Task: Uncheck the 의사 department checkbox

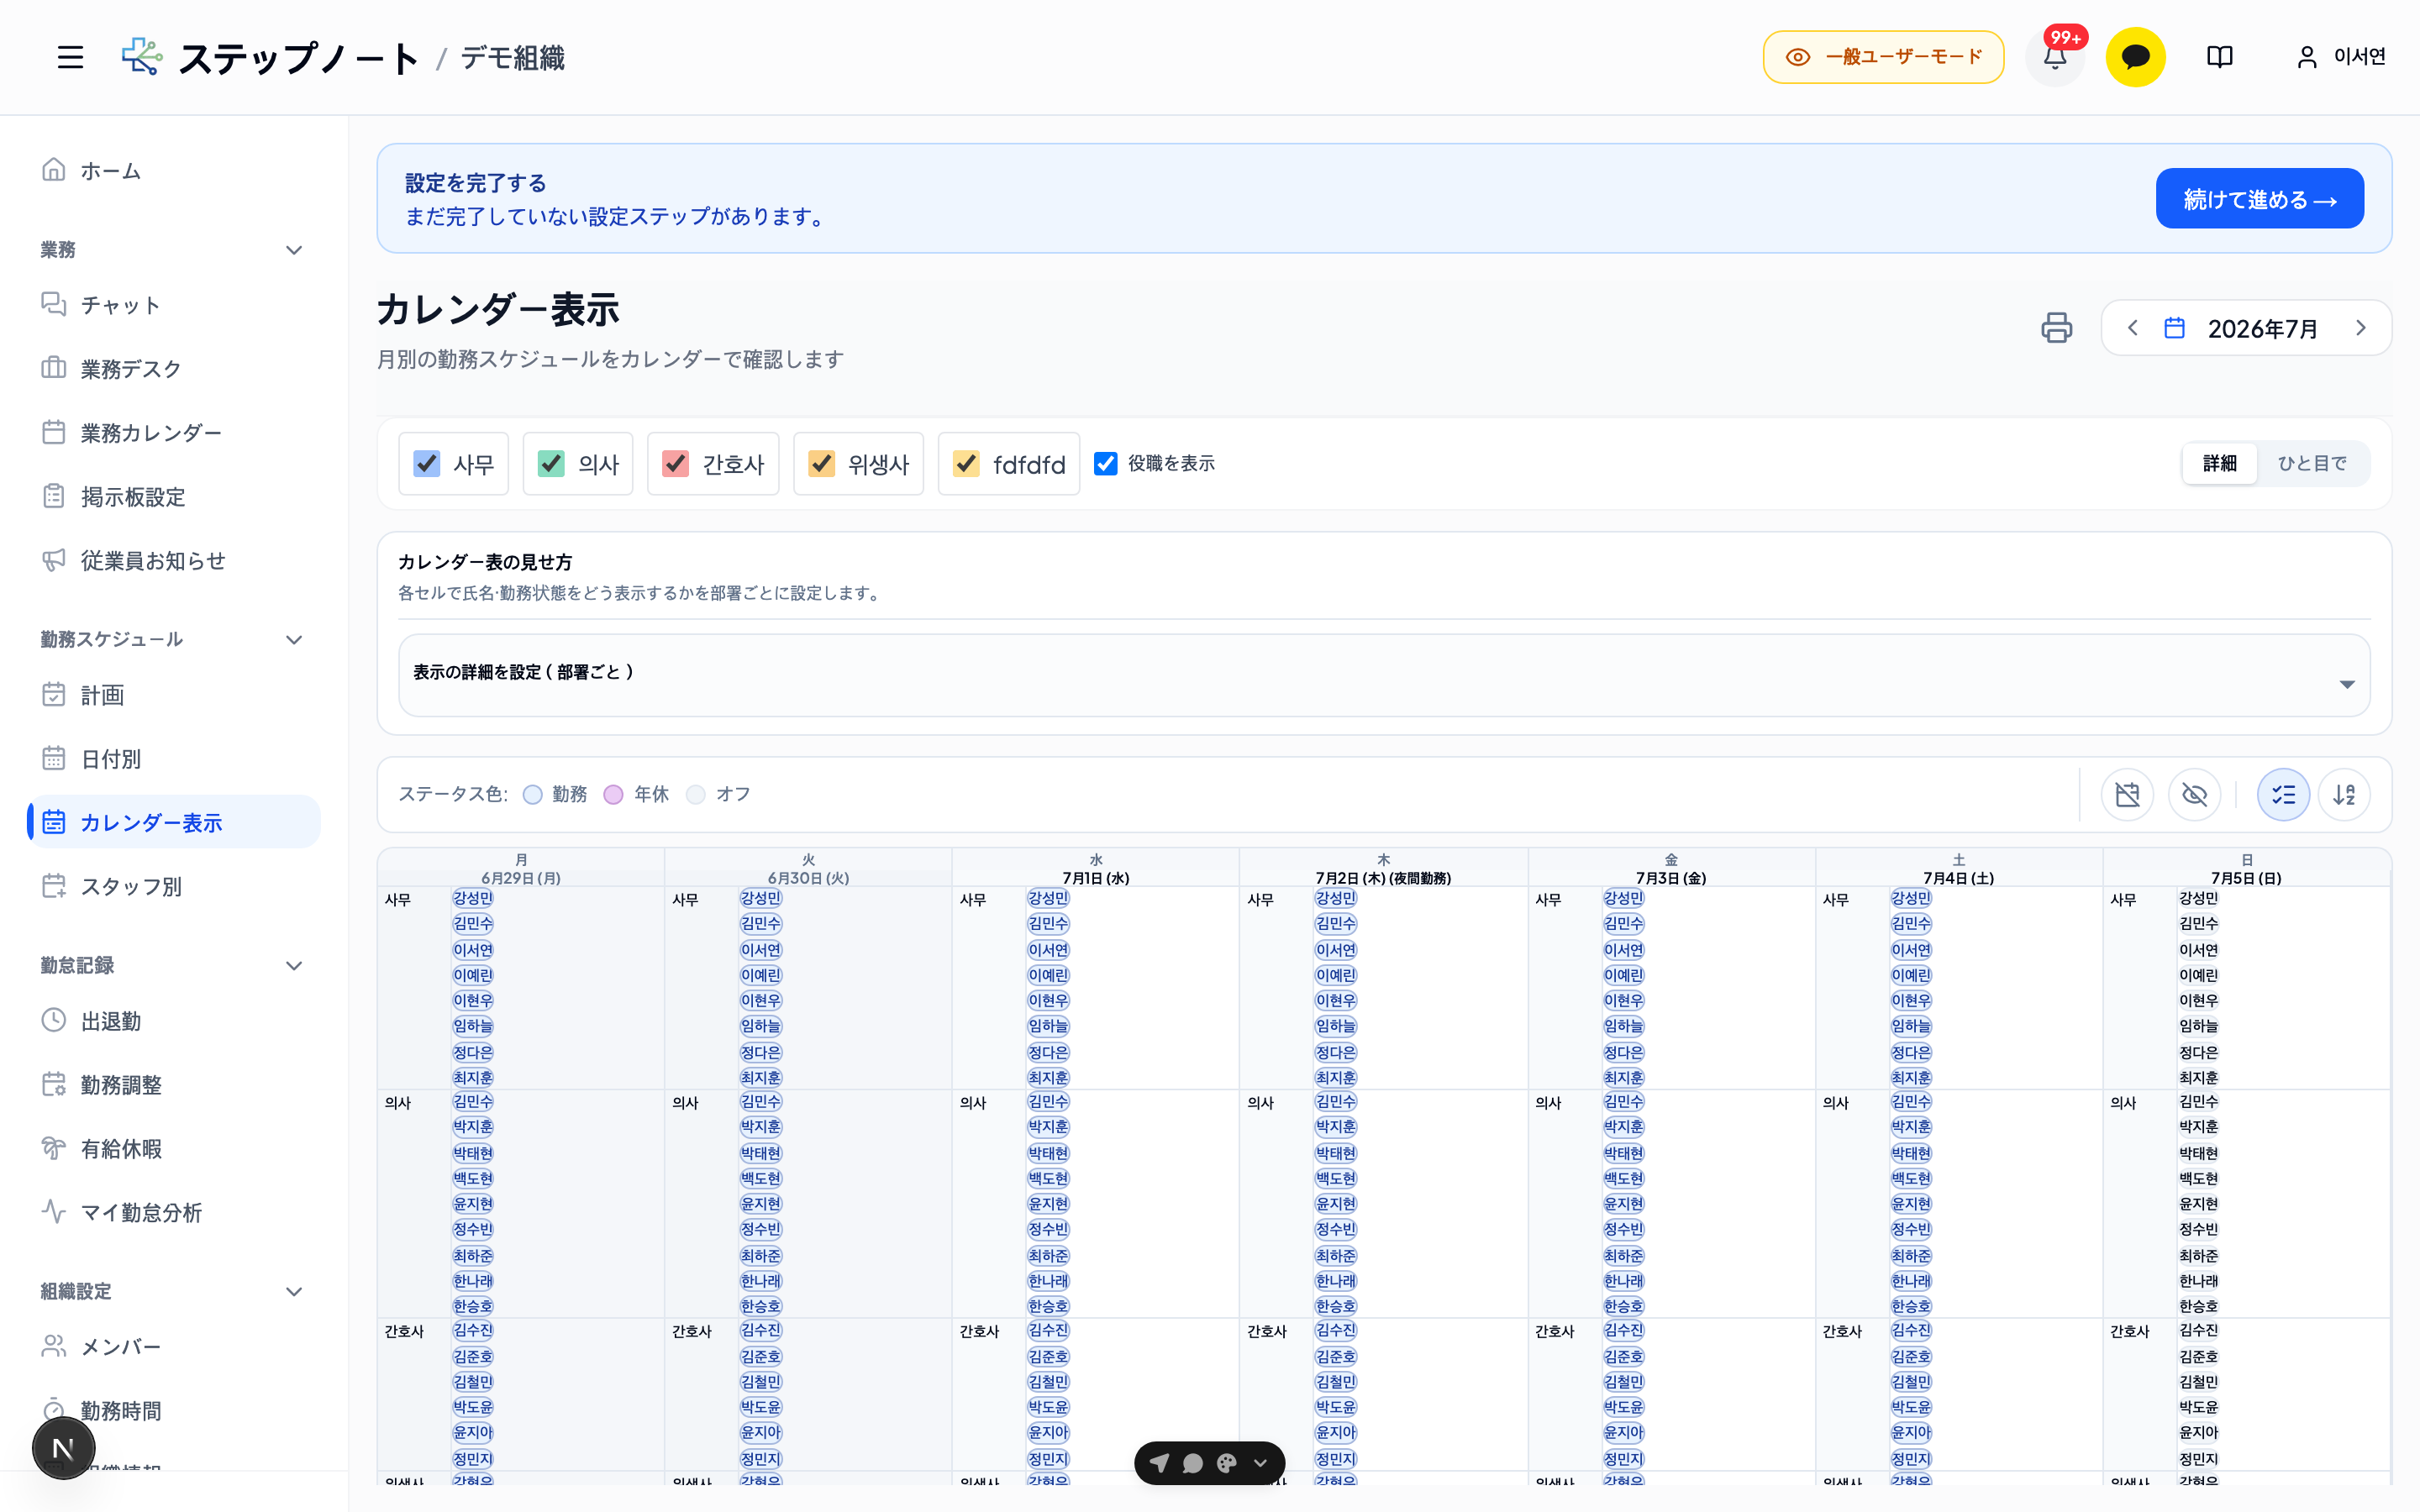Action: point(551,464)
